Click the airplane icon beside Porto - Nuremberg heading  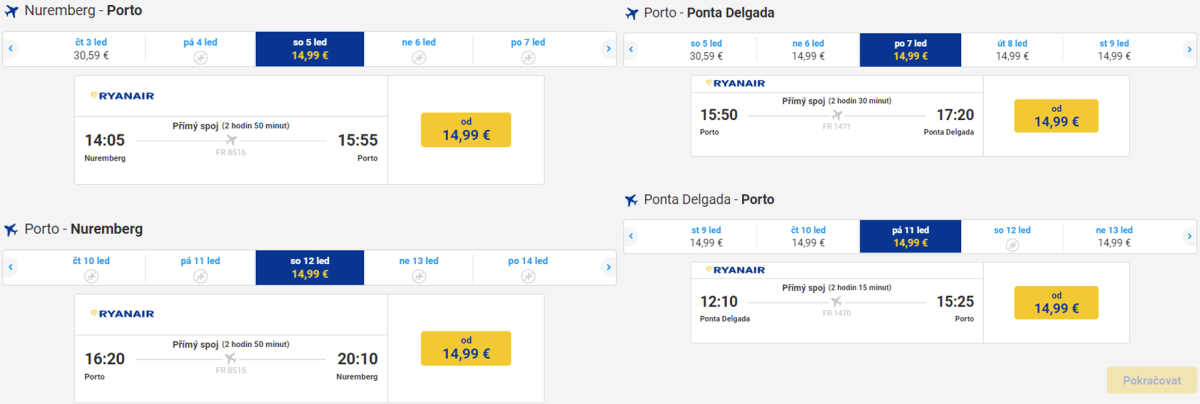tap(12, 229)
